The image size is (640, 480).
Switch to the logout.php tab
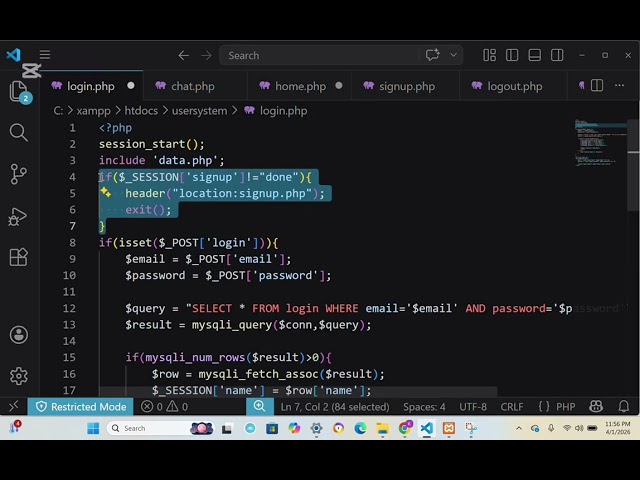[x=514, y=86]
